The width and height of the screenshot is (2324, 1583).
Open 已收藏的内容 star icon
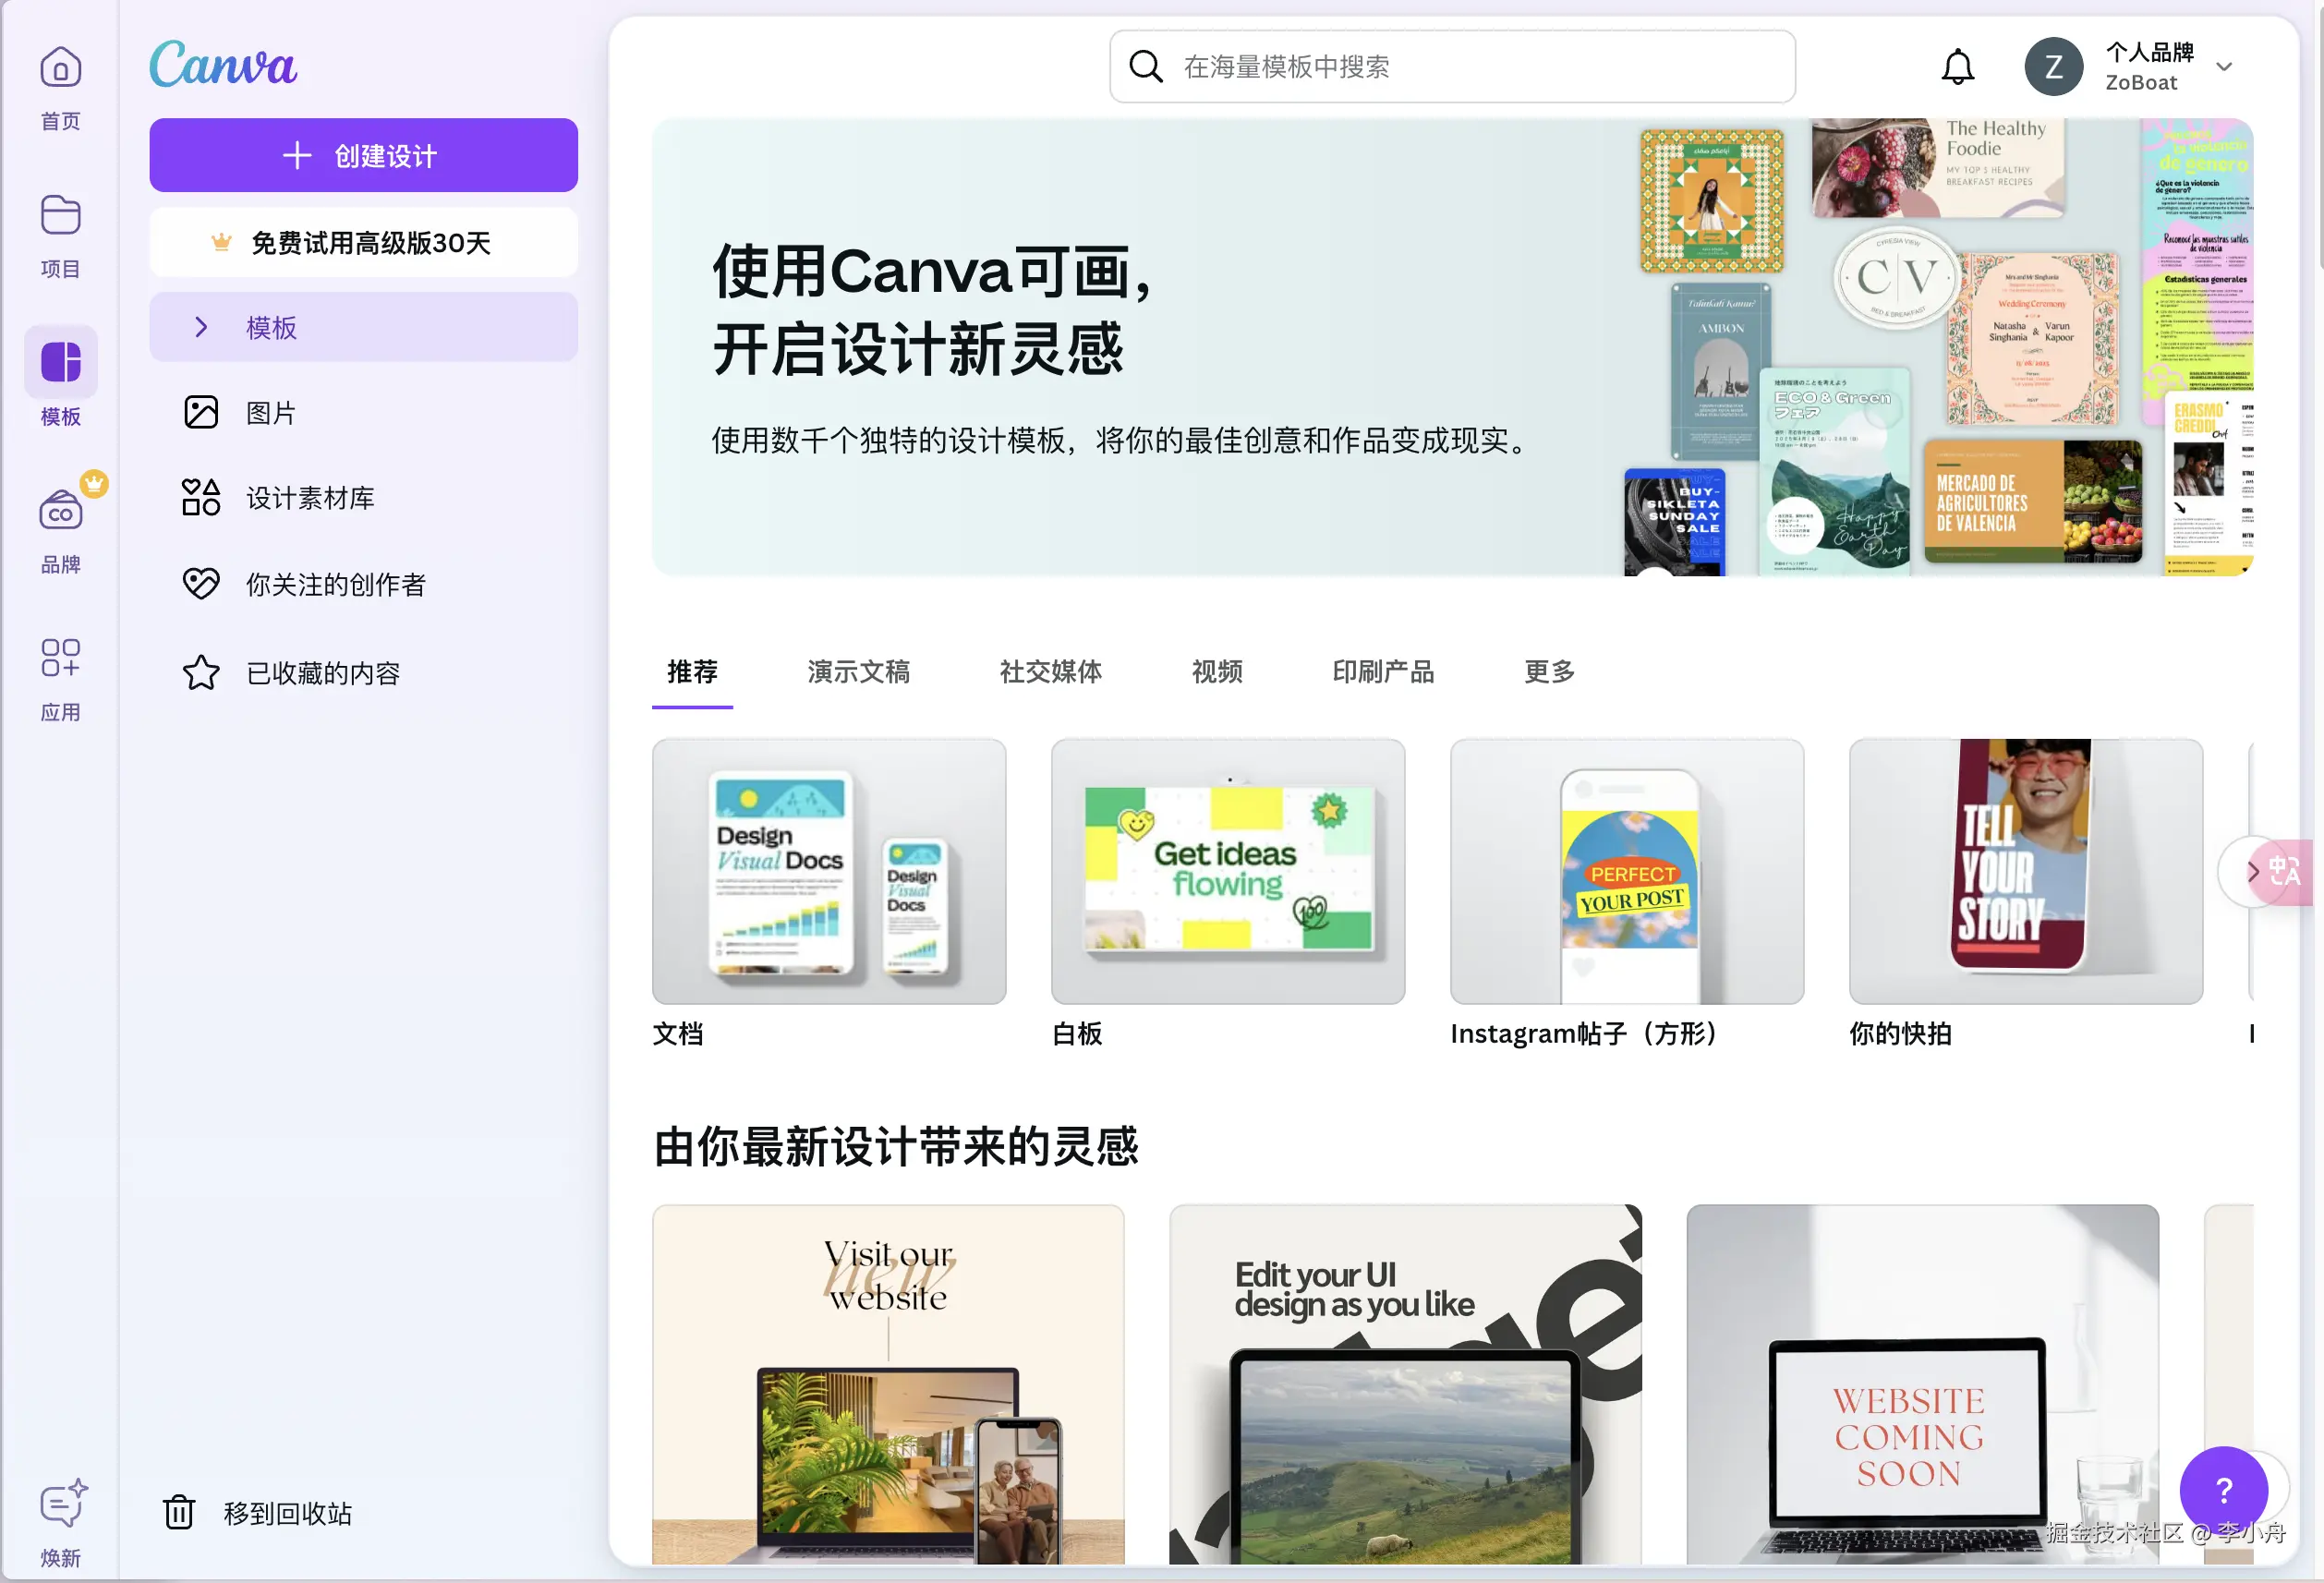click(x=201, y=672)
